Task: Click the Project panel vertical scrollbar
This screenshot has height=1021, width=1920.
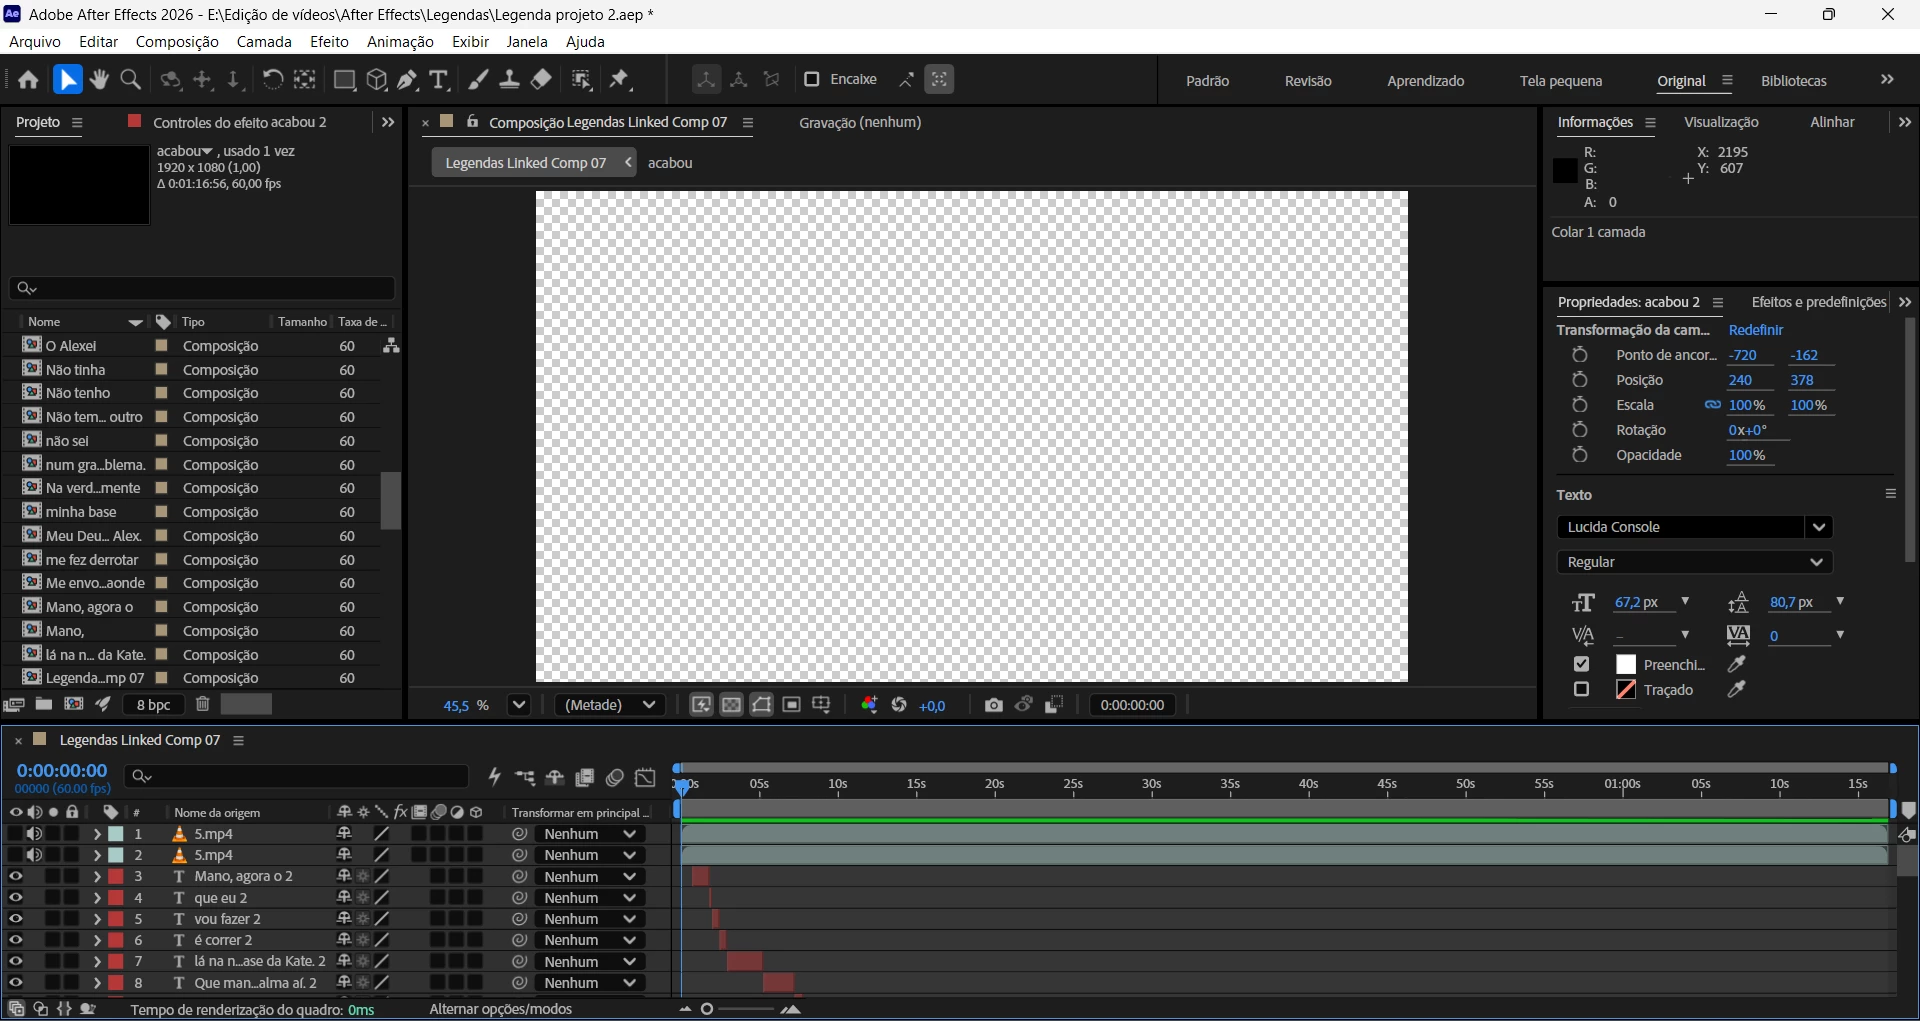Action: [x=391, y=500]
